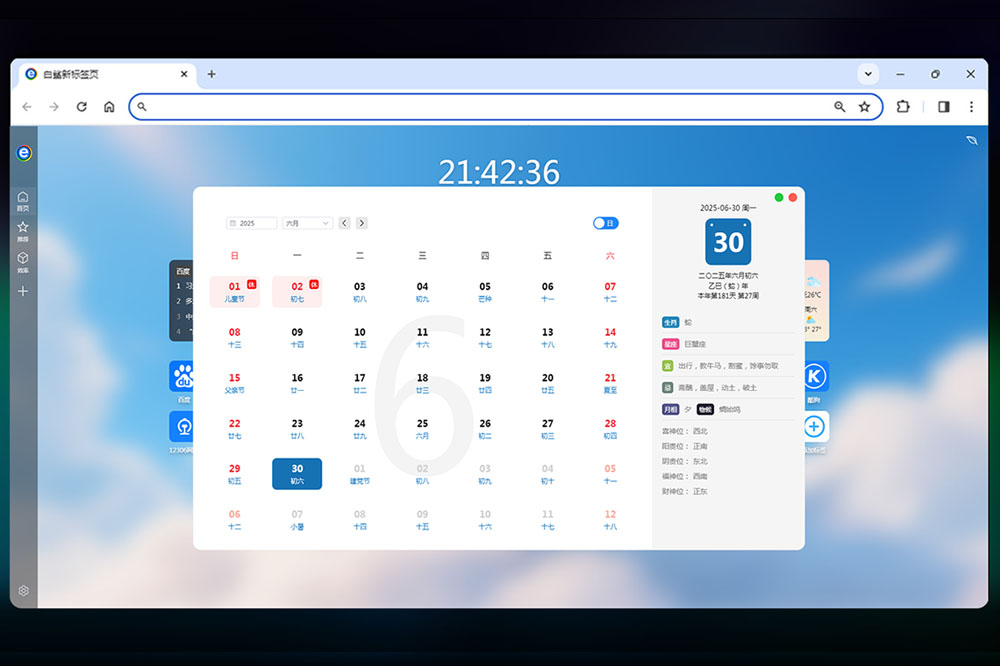Open the 2025 year picker field

tap(252, 223)
